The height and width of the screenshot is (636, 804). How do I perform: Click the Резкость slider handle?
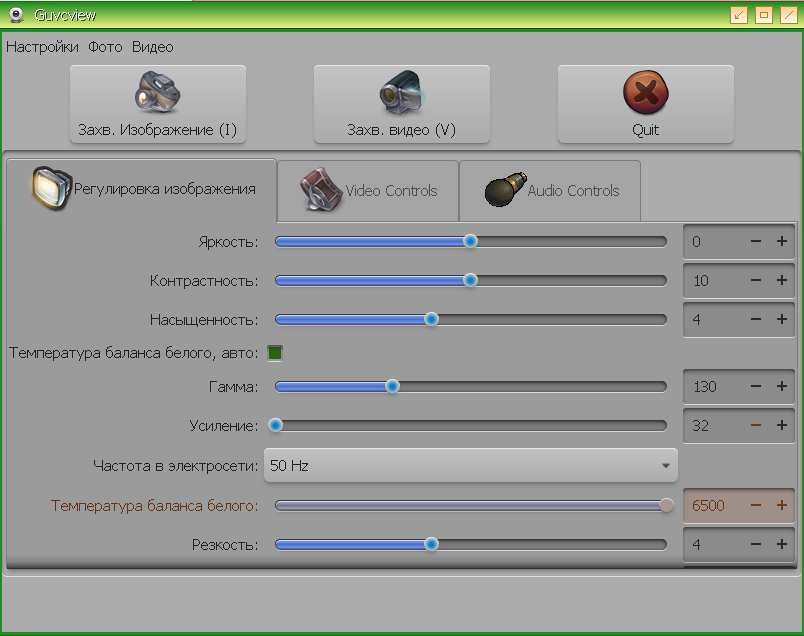point(431,544)
